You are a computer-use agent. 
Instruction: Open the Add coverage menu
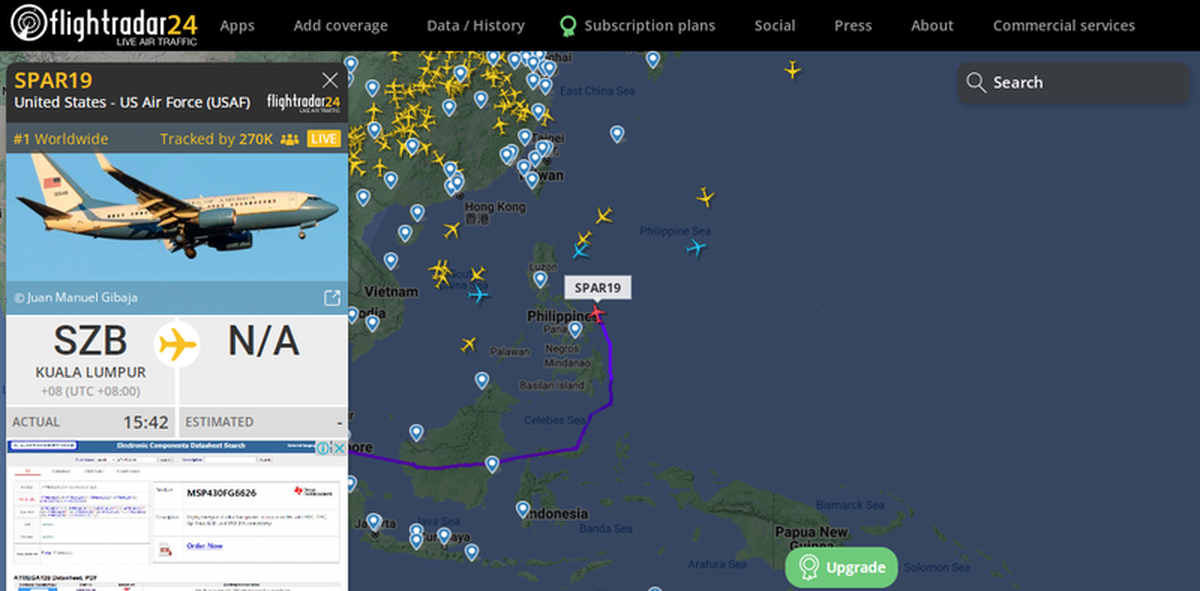(340, 25)
